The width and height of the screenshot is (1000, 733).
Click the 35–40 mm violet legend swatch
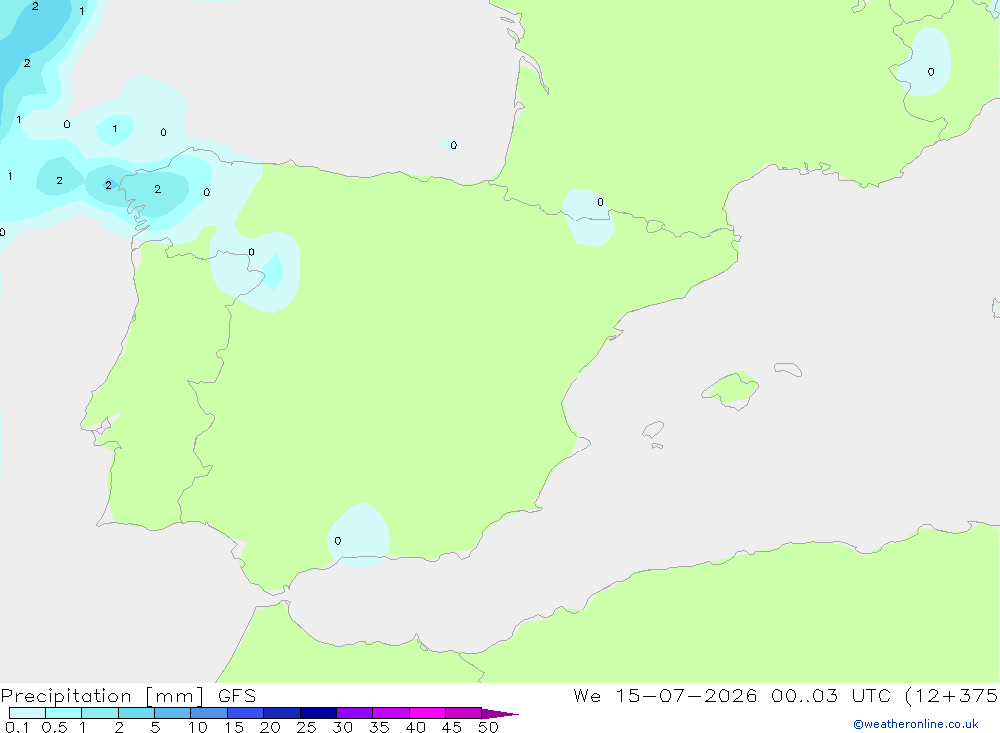pos(391,713)
